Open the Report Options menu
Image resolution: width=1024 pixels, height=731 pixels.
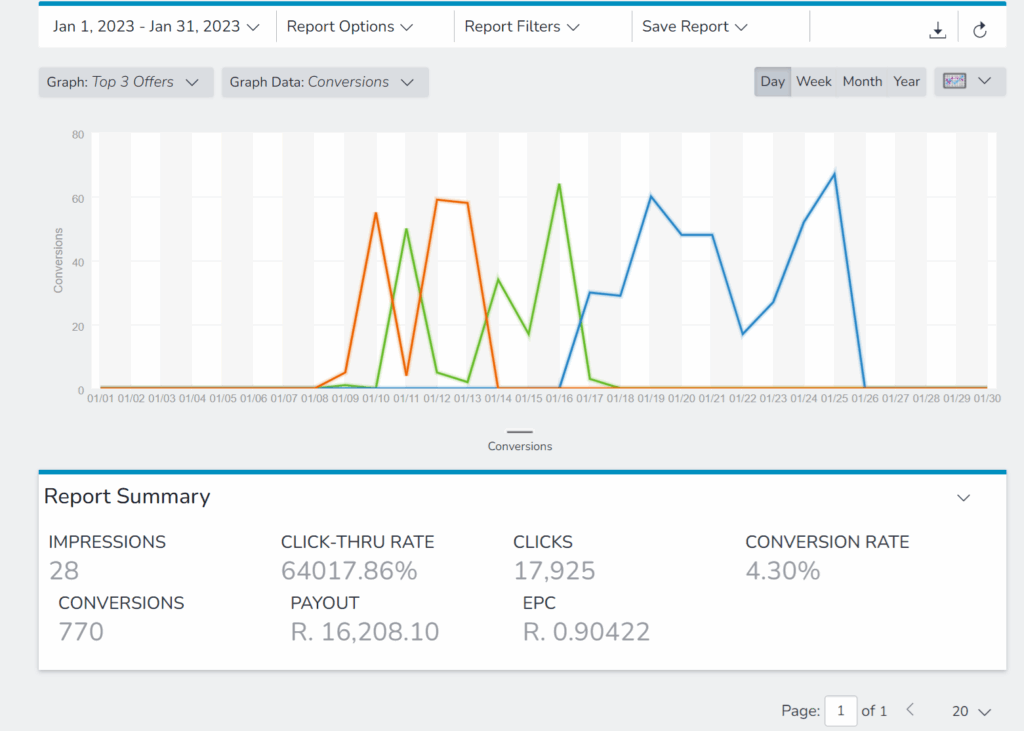pyautogui.click(x=350, y=27)
